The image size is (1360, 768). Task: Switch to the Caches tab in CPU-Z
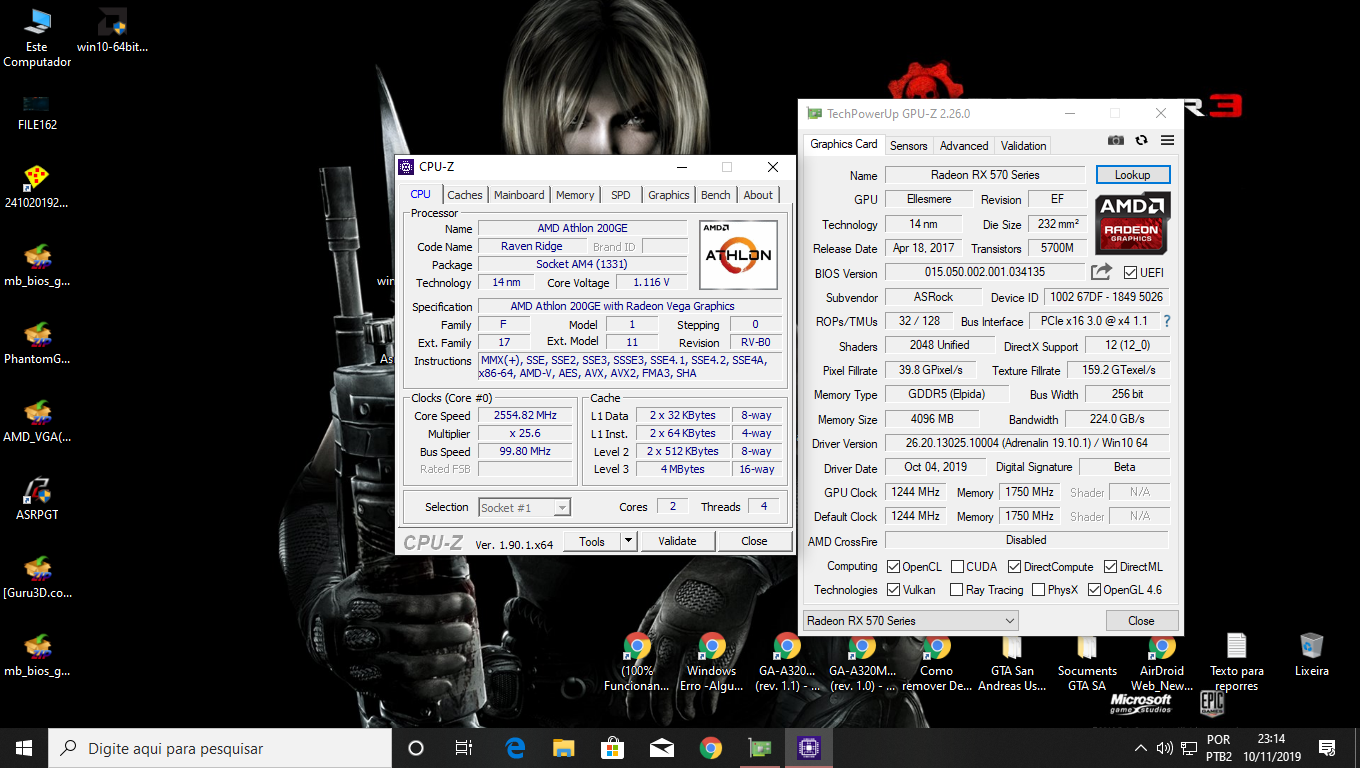point(465,195)
